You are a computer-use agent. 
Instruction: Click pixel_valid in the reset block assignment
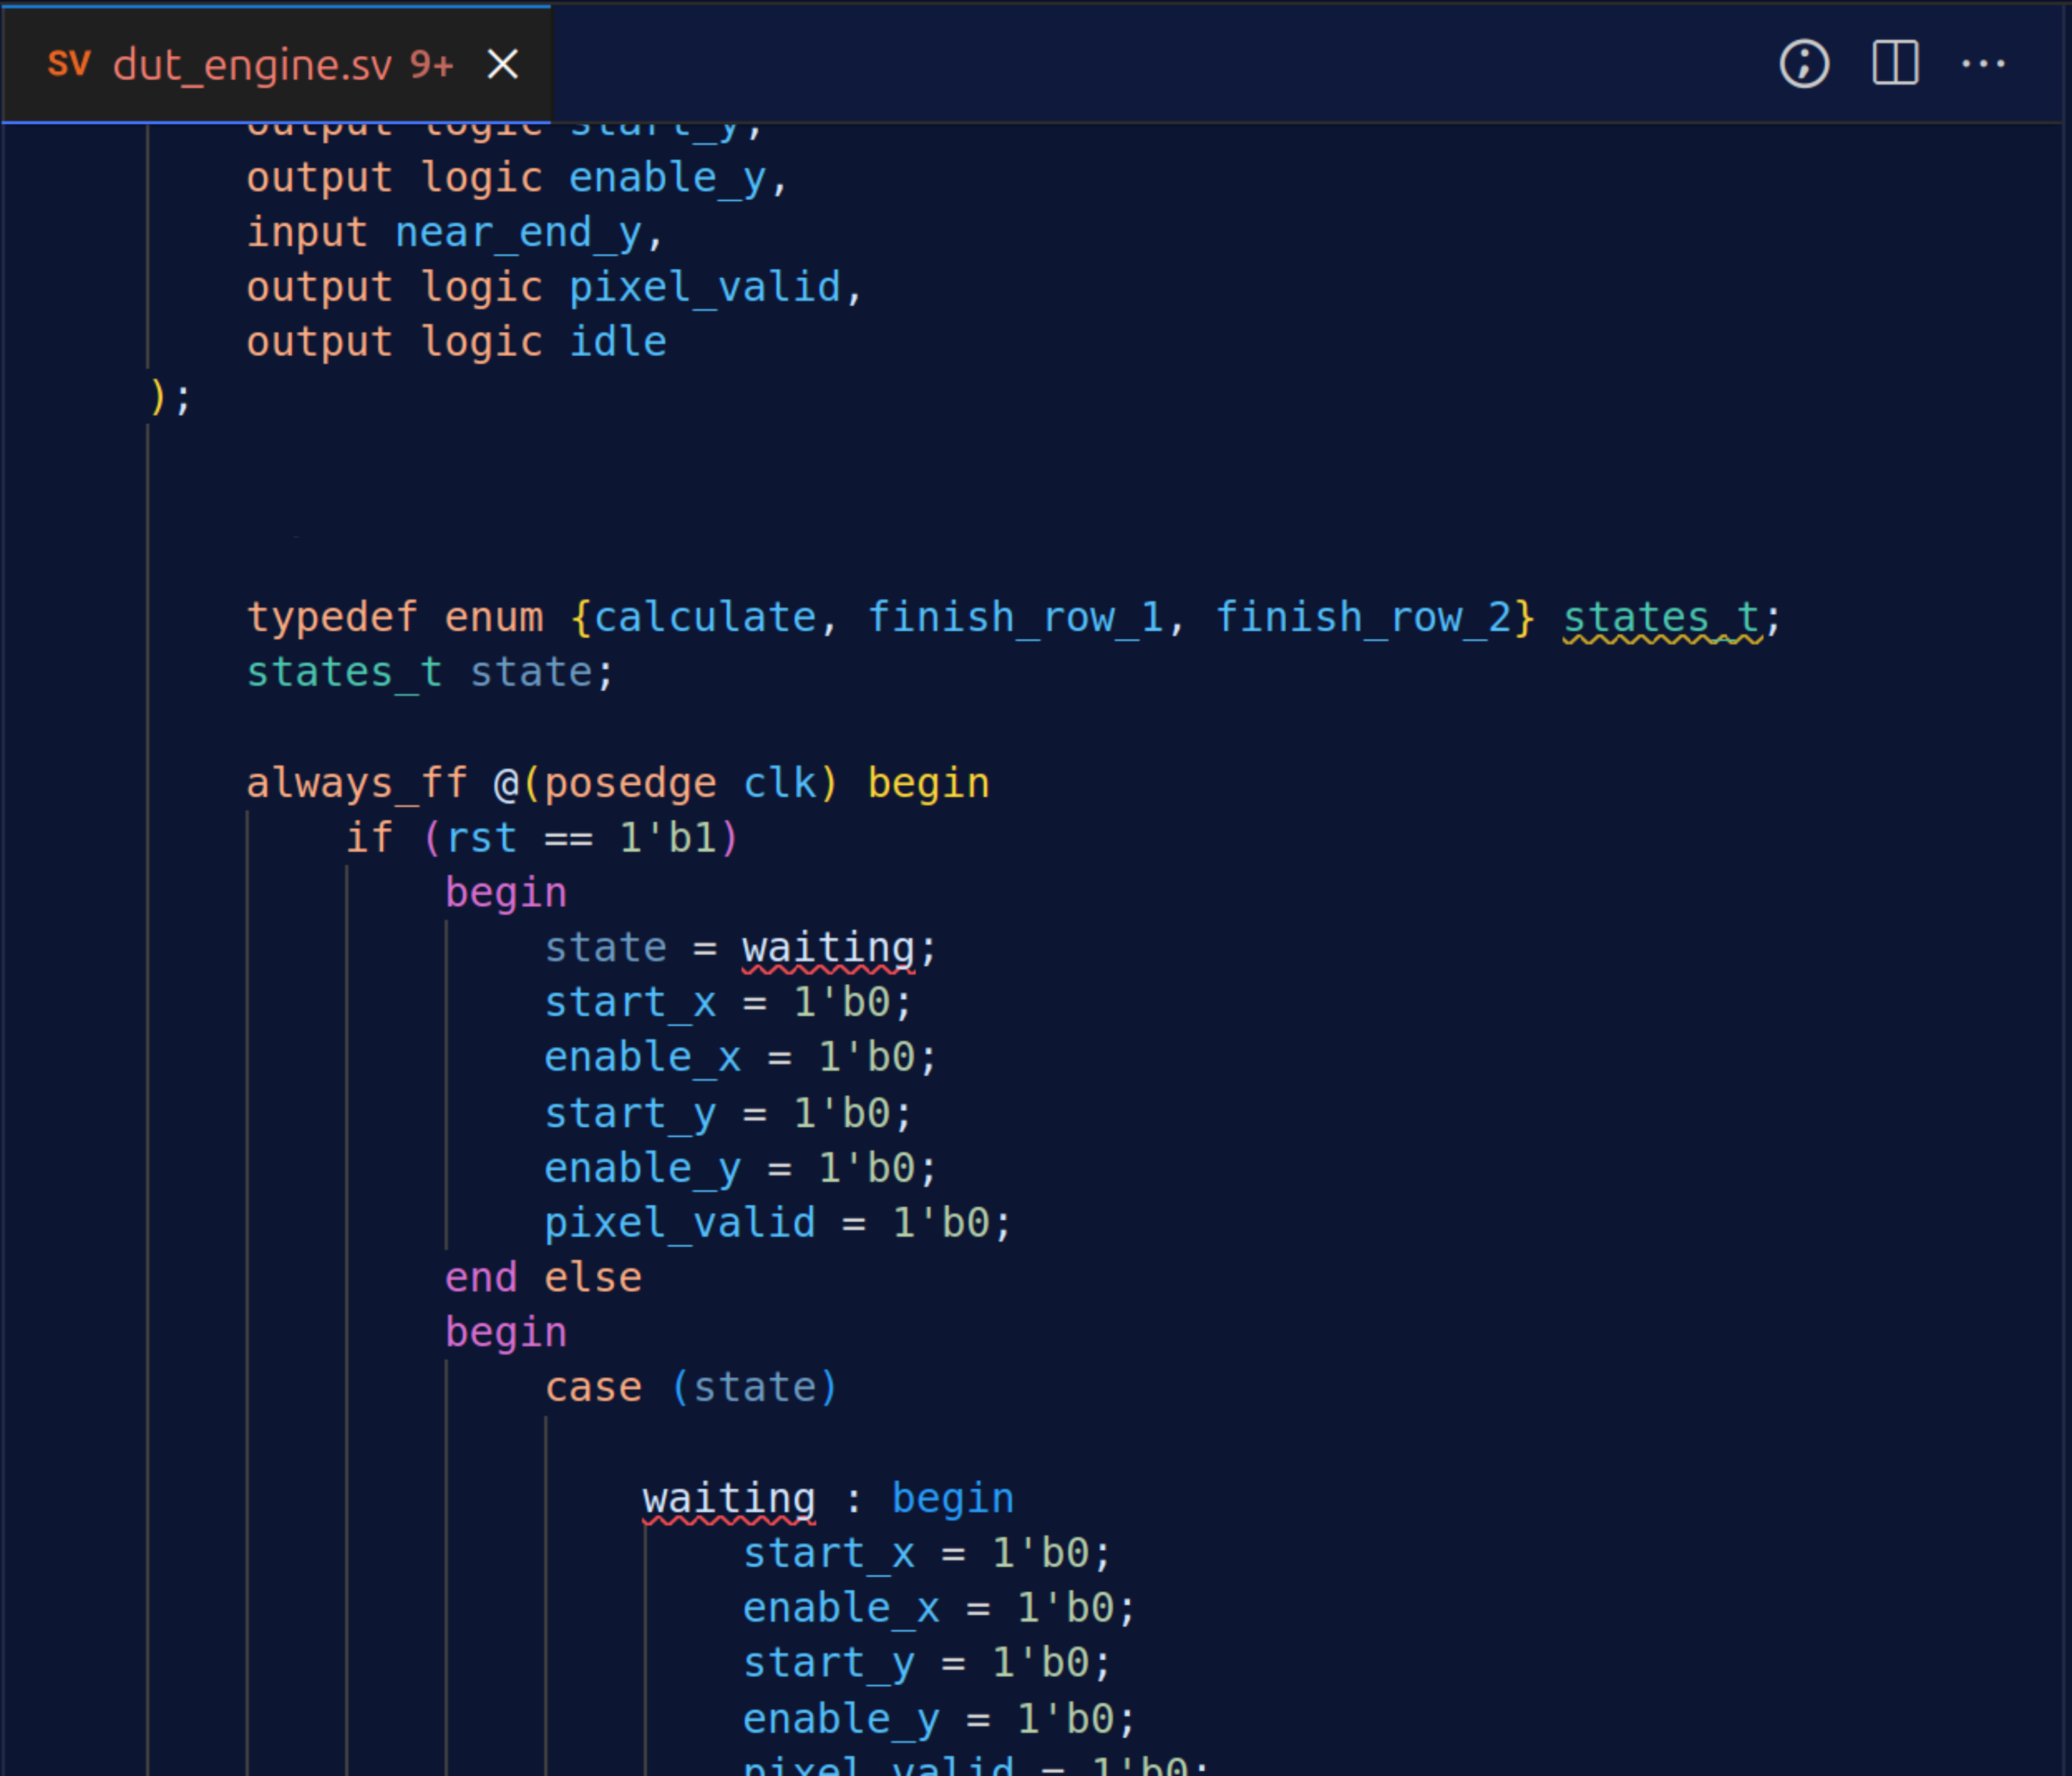tap(679, 1223)
